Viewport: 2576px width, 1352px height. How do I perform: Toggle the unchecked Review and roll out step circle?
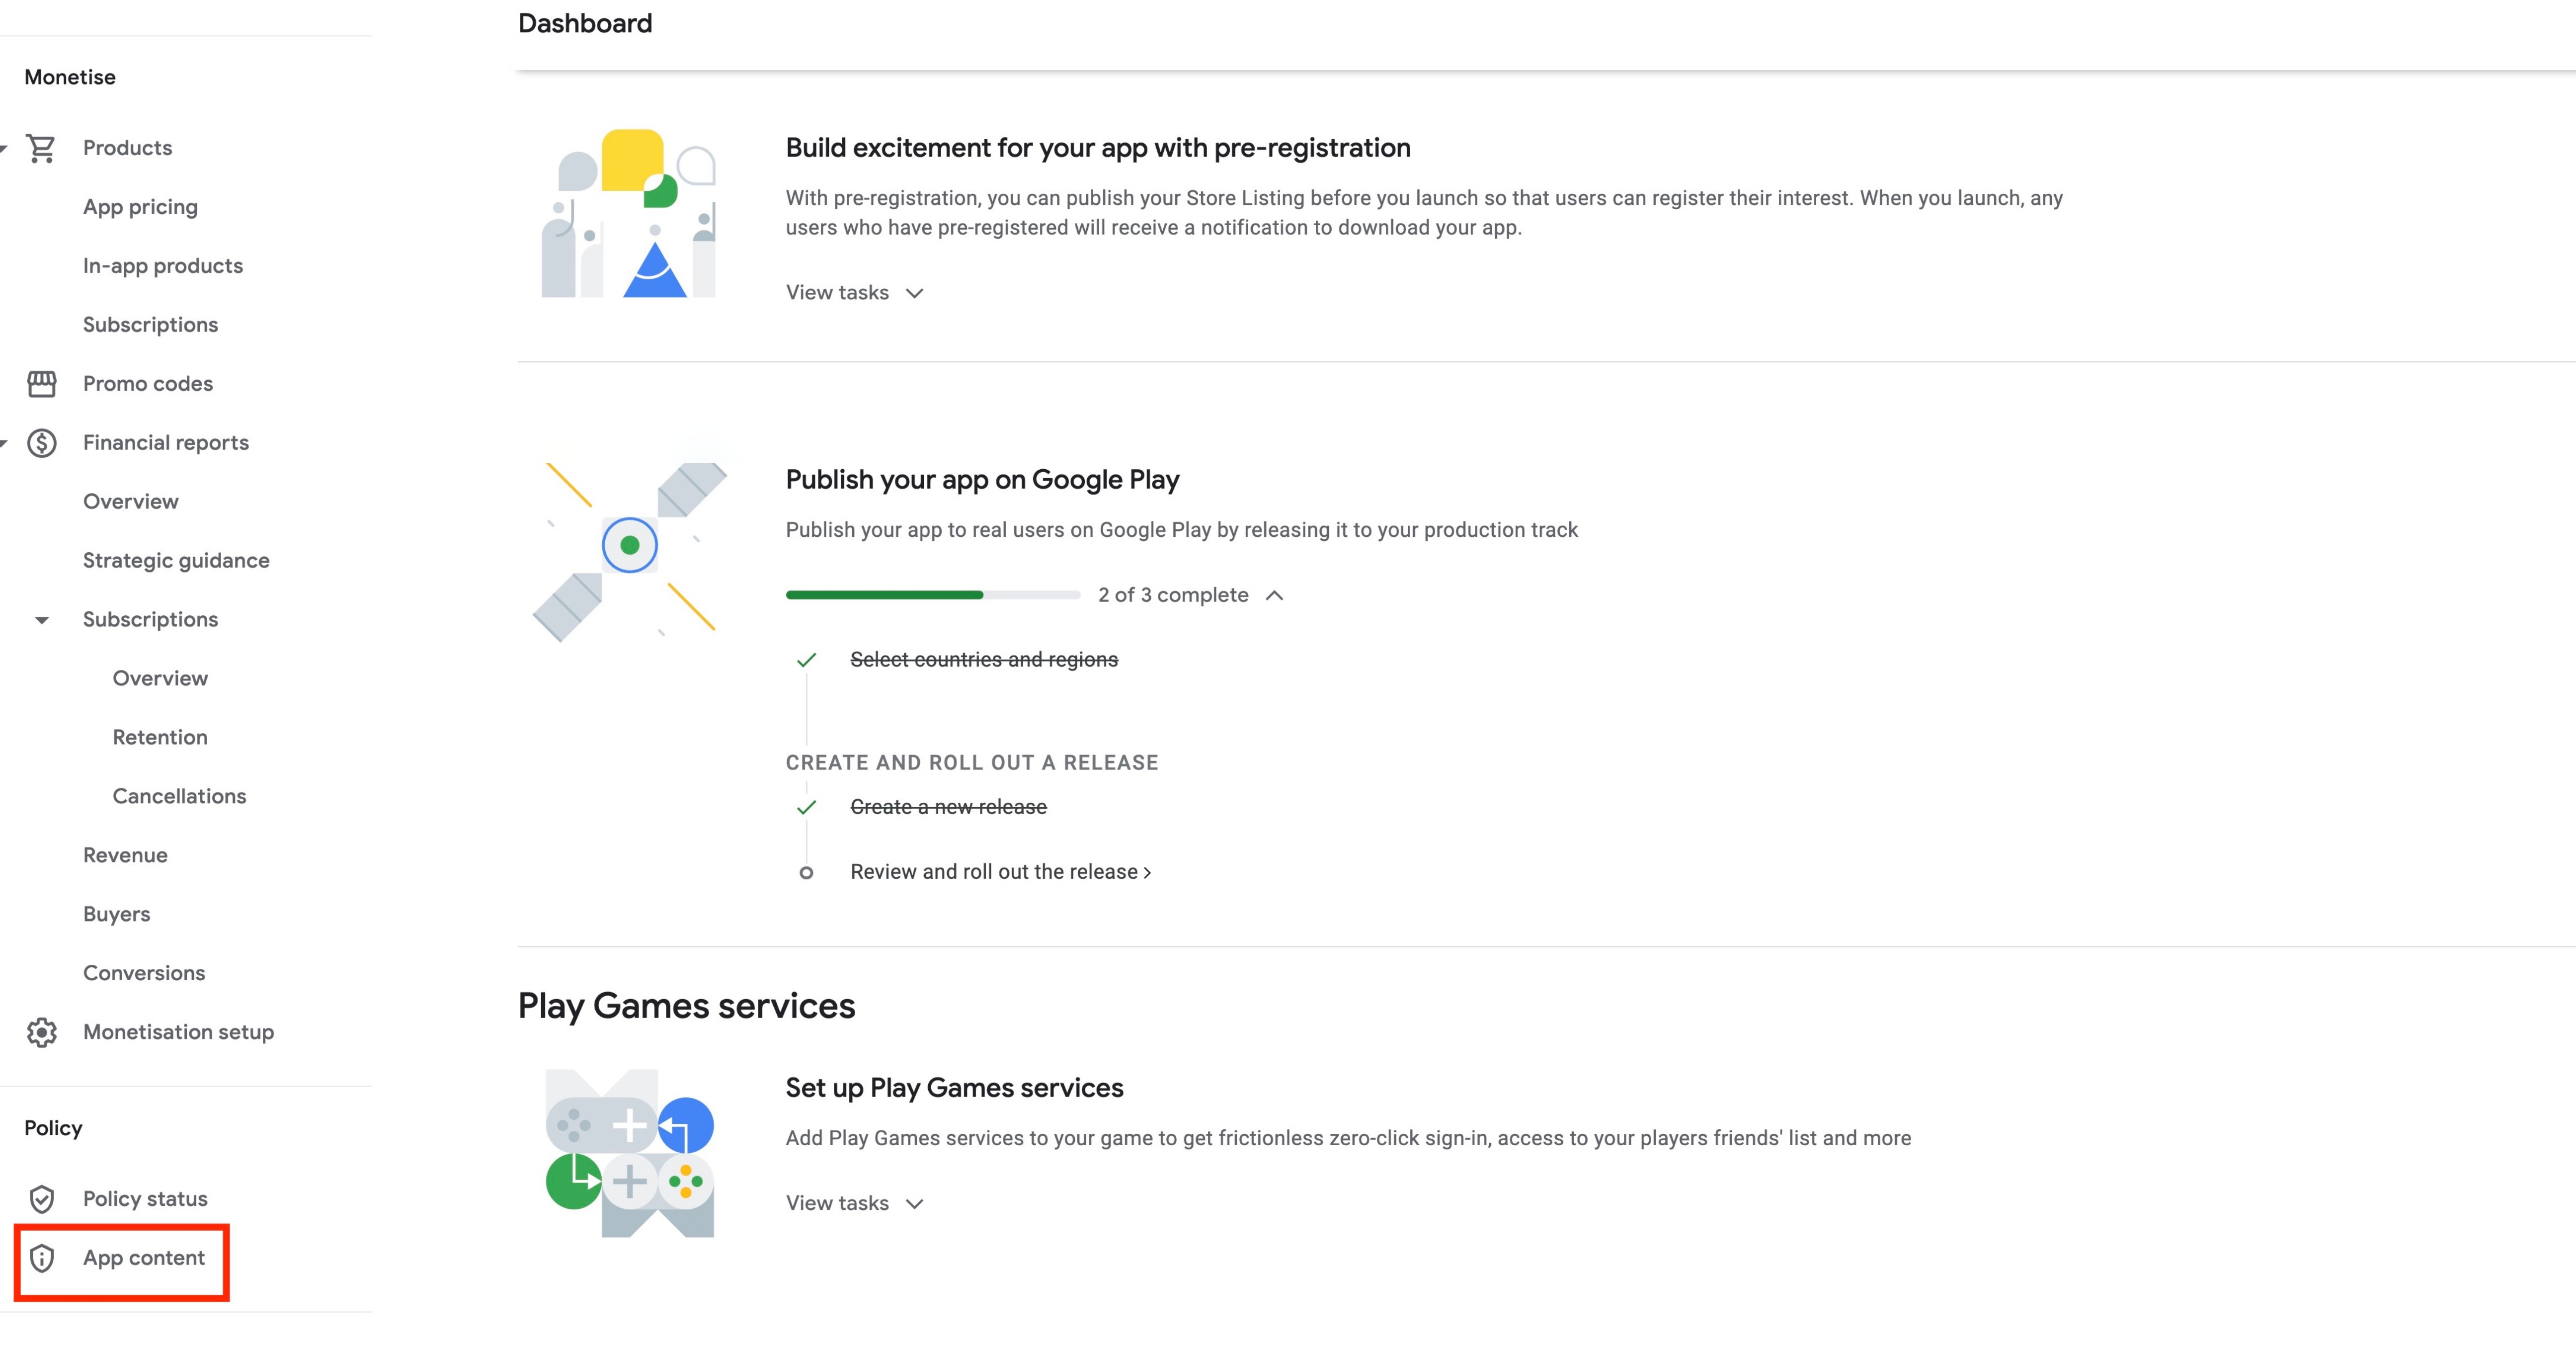coord(806,873)
